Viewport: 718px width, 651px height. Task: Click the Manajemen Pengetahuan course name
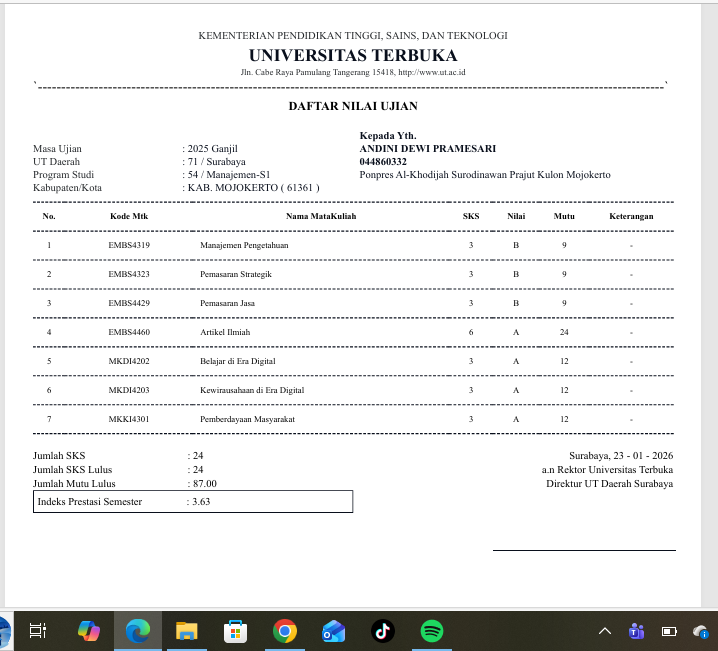[244, 245]
